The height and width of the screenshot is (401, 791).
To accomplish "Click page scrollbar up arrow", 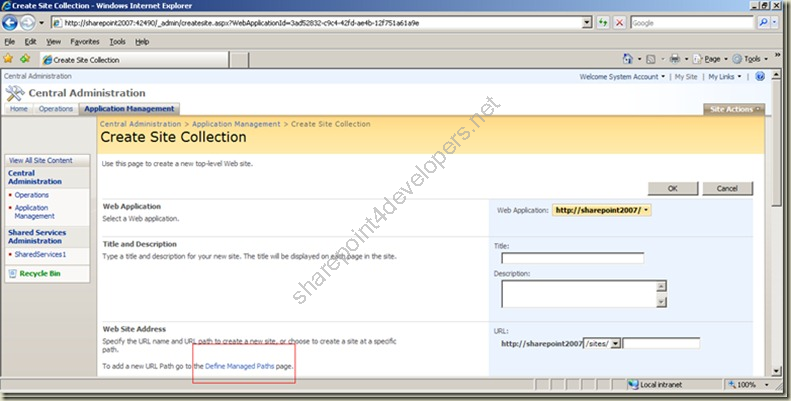I will point(776,75).
